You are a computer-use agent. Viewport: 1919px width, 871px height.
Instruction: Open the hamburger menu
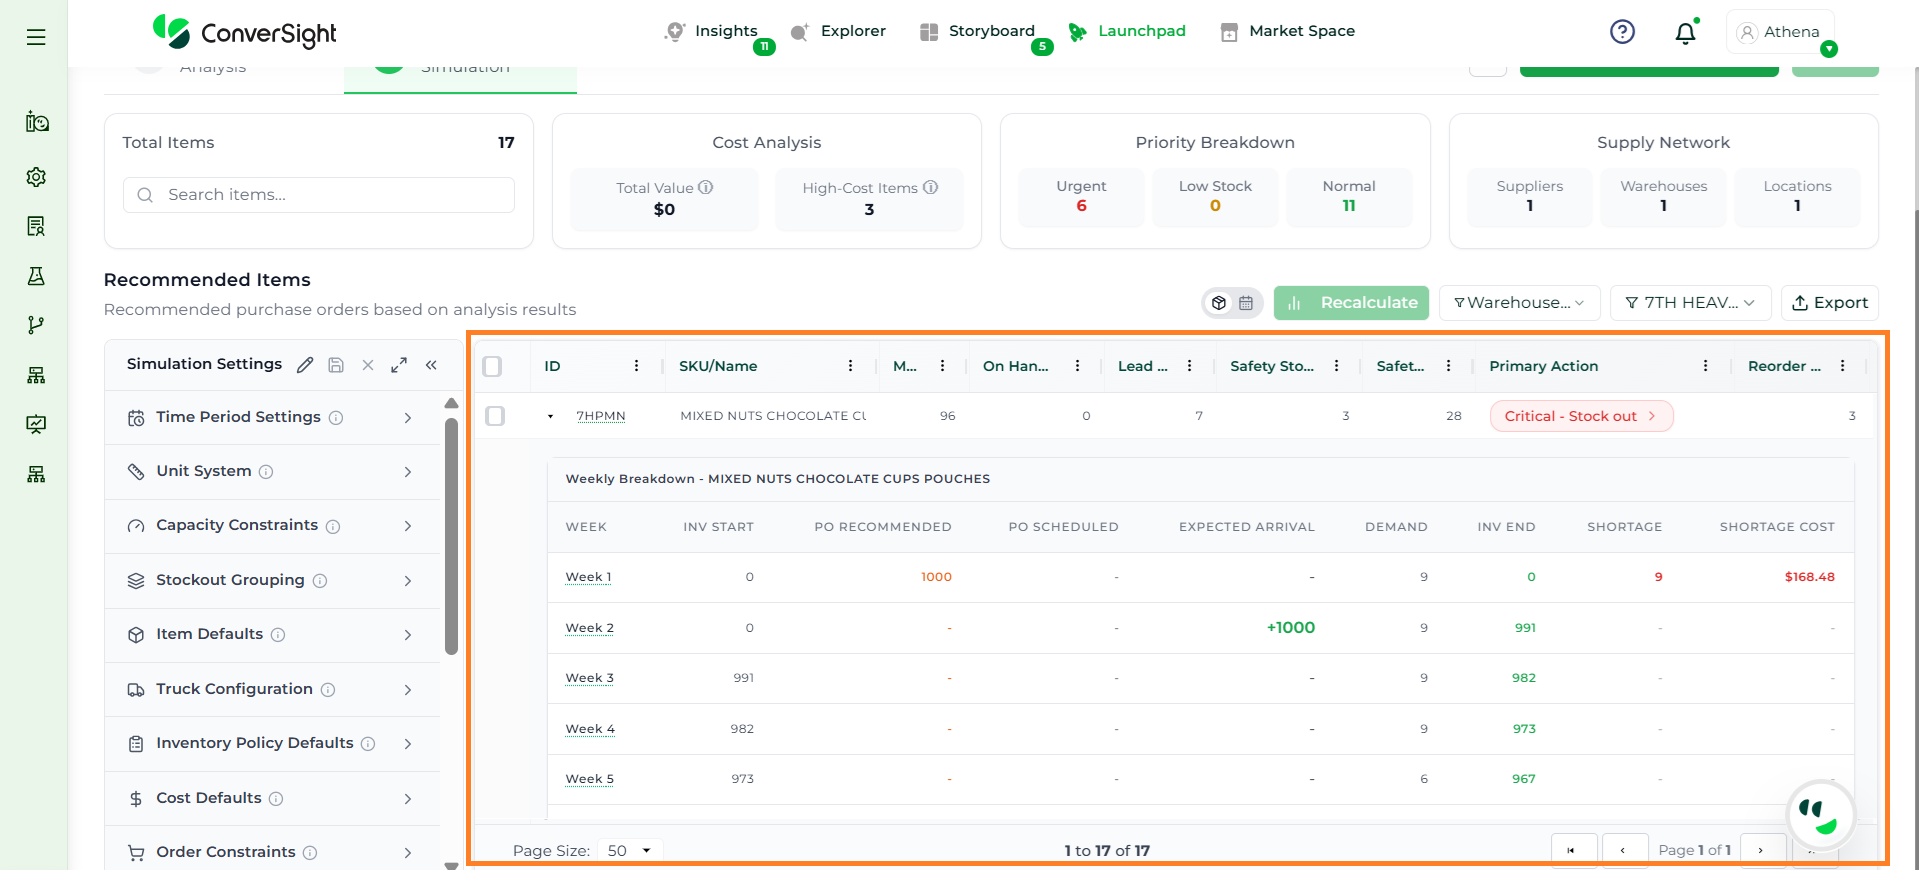coord(36,37)
